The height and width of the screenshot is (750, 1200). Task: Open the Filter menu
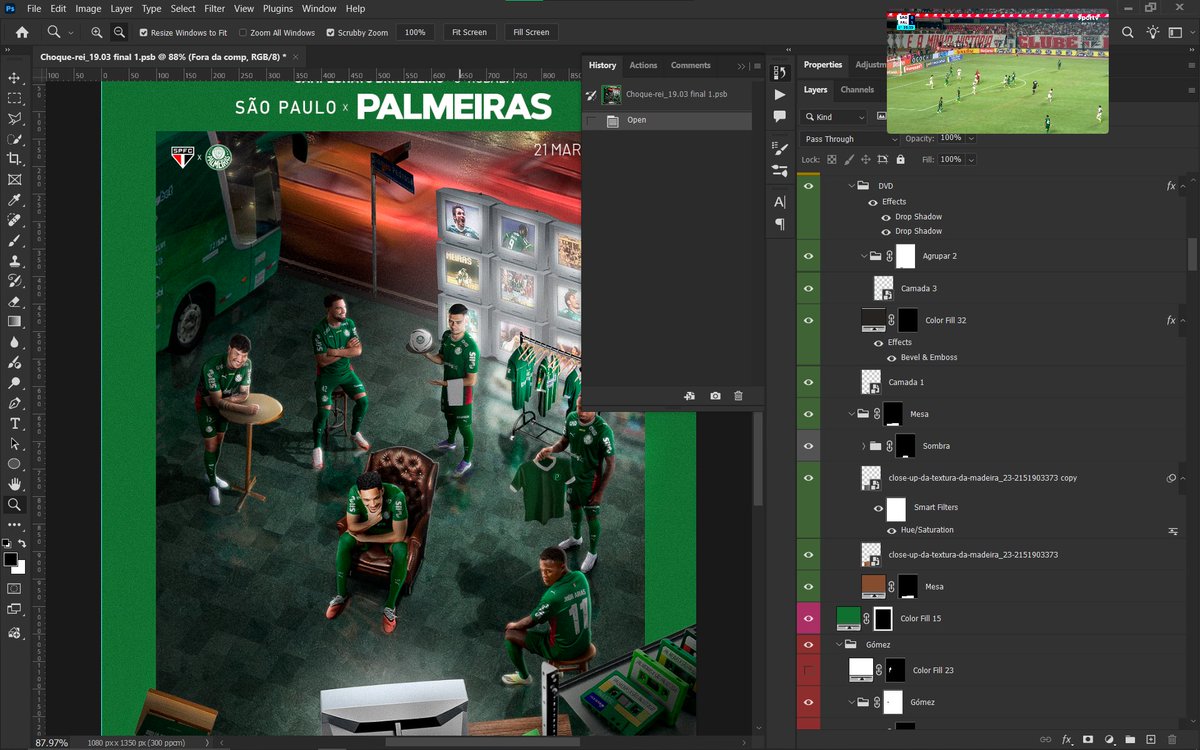(x=214, y=9)
